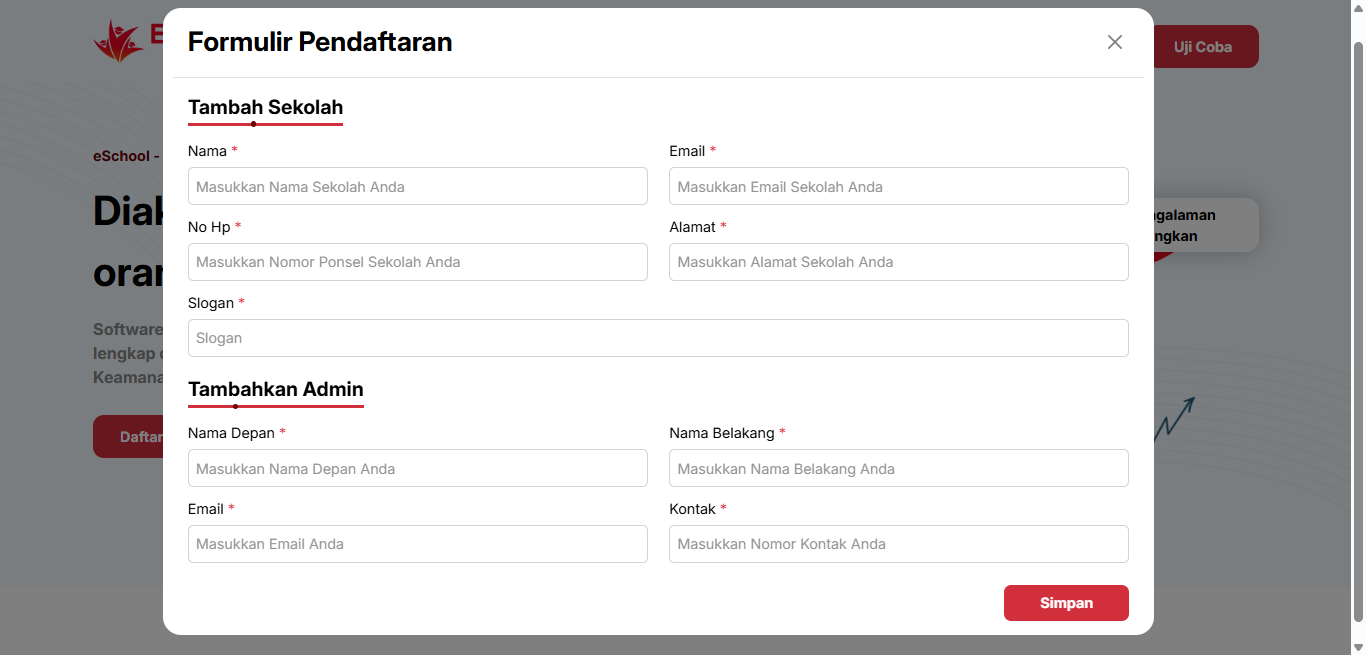Select the Nama Belakang input field
The image size is (1366, 655).
click(x=898, y=469)
